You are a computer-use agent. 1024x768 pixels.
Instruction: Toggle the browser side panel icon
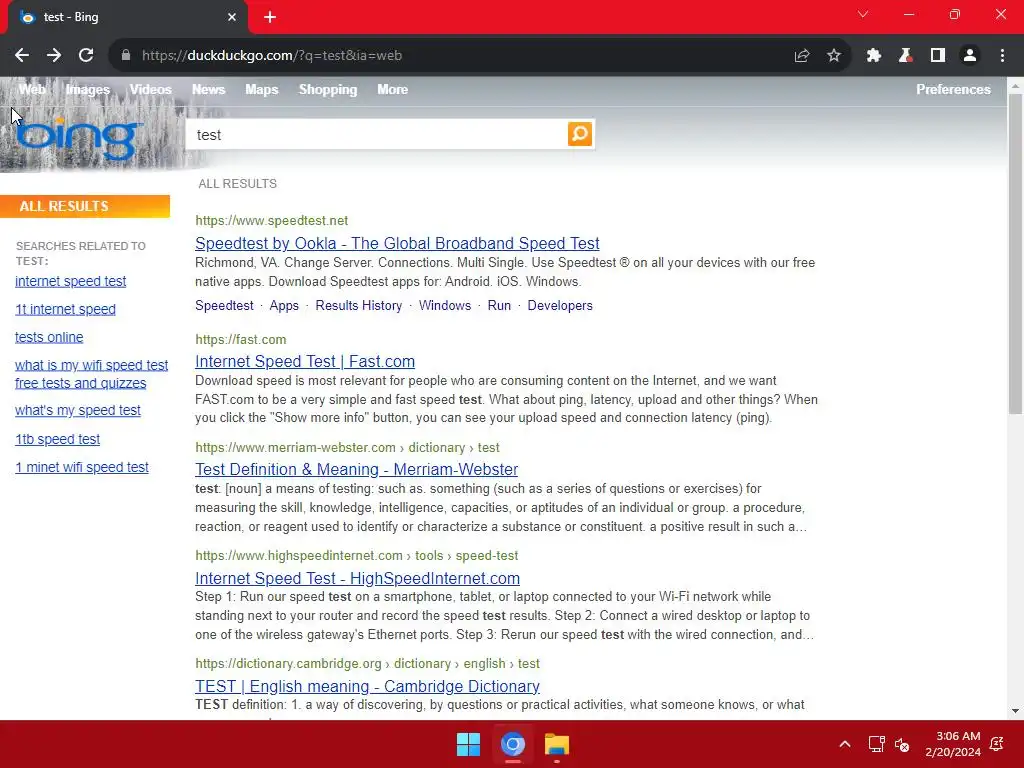[x=938, y=56]
